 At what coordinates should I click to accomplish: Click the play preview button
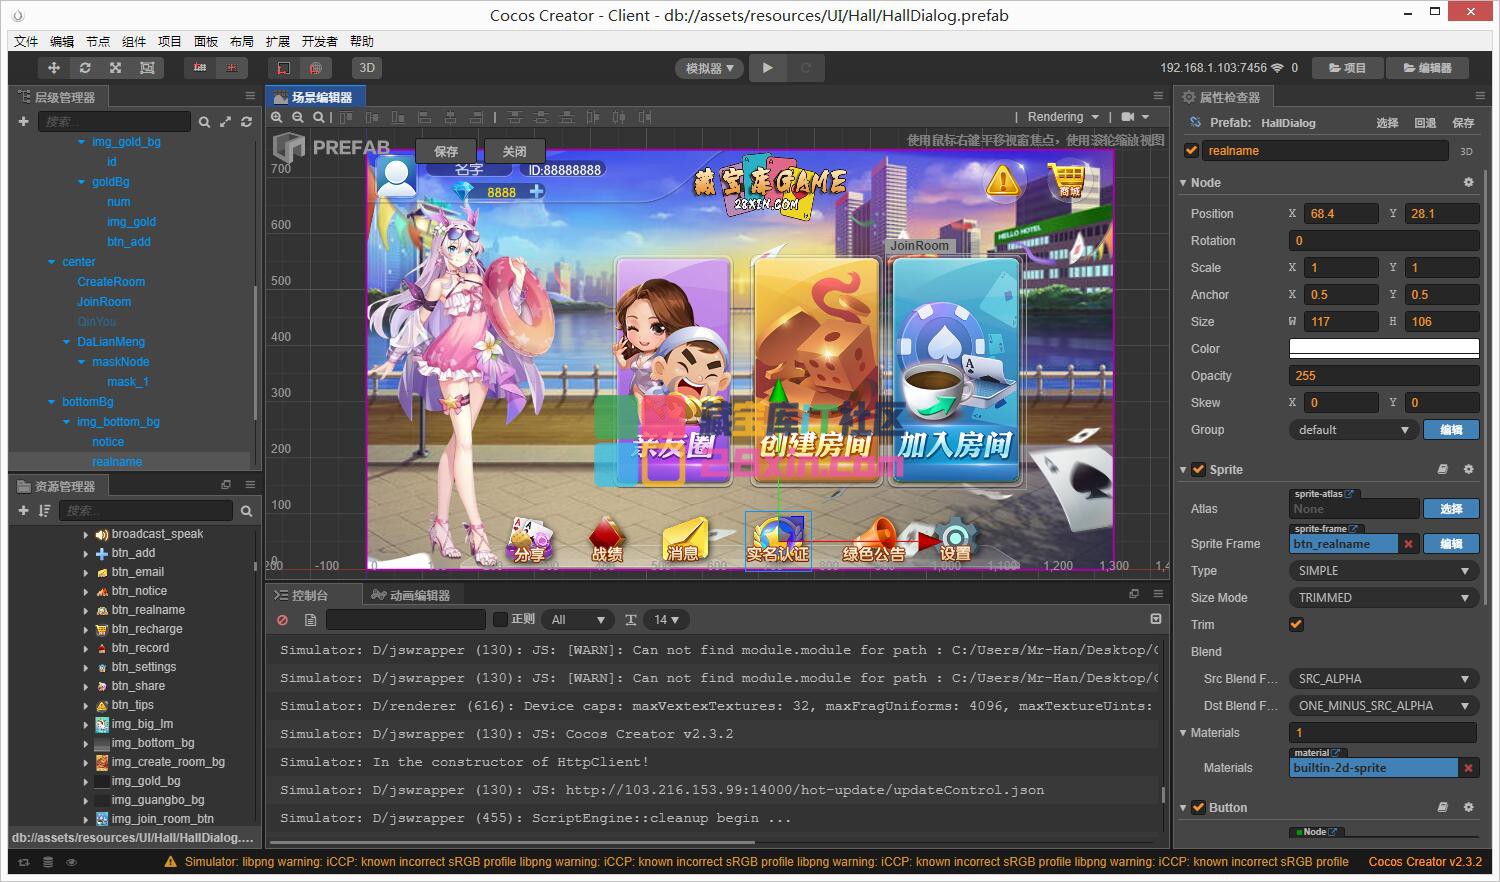pos(767,68)
